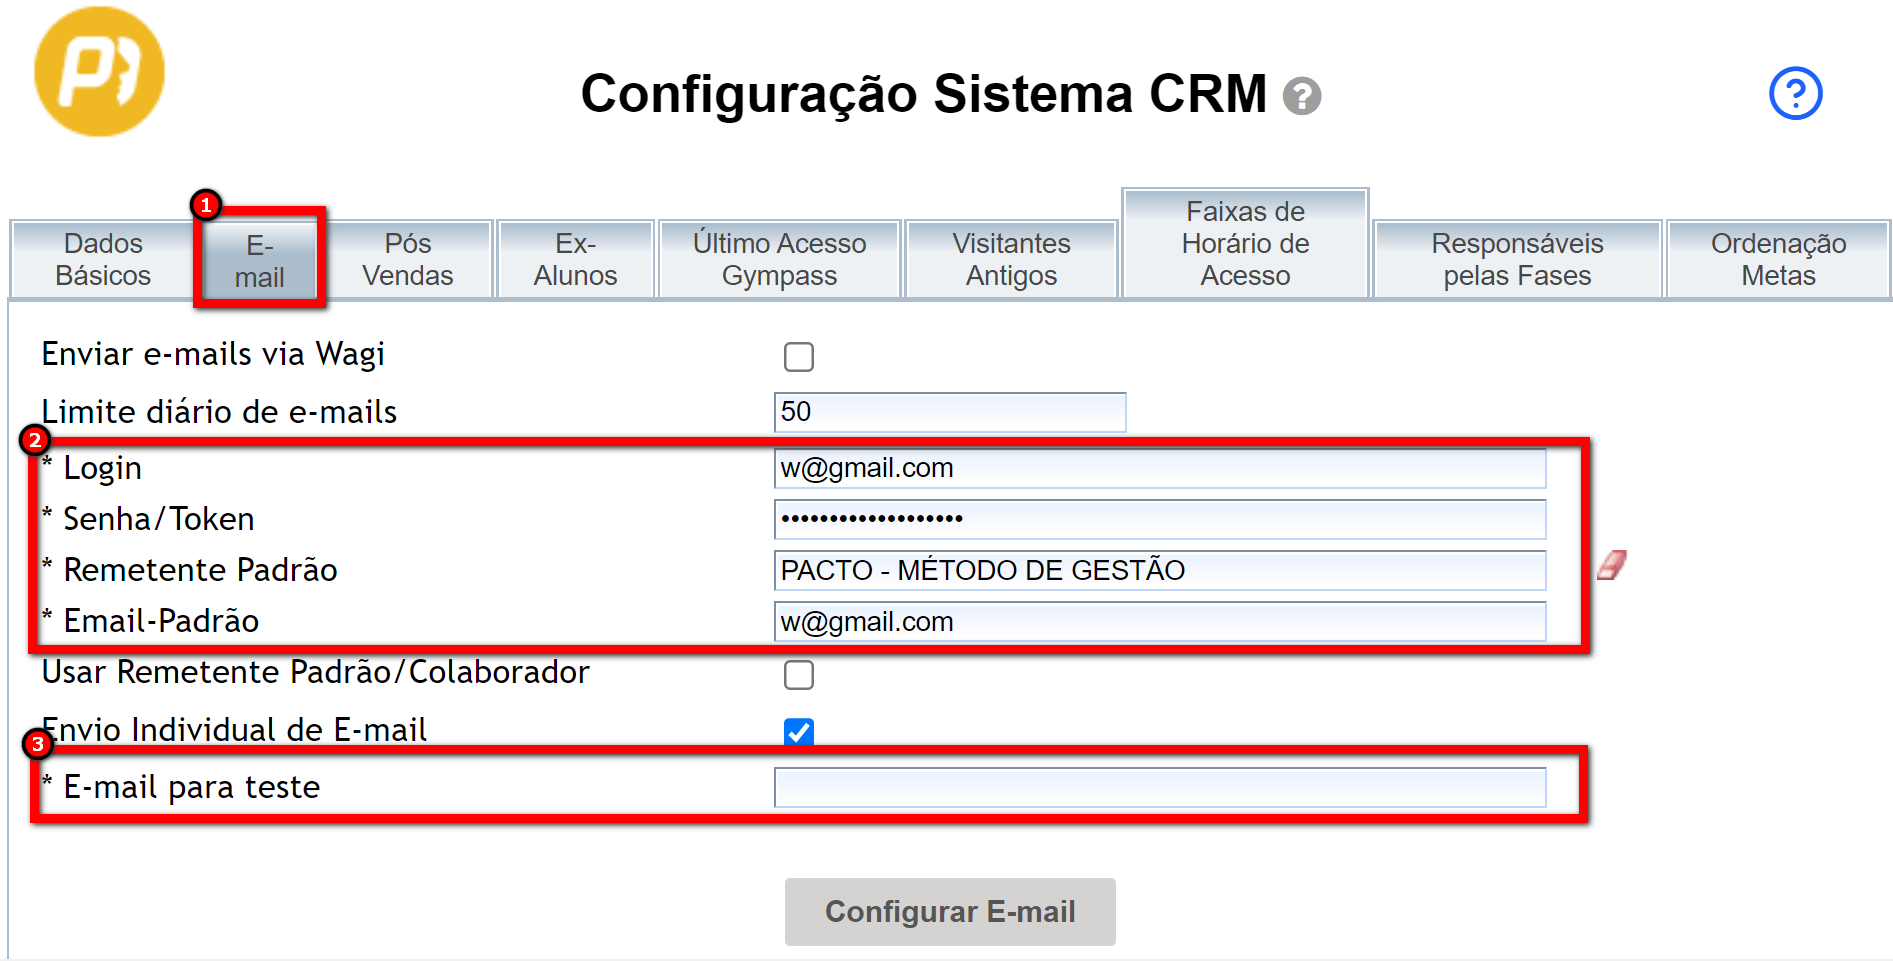The height and width of the screenshot is (961, 1893).
Task: Switch to the Dados Básicos tab
Action: click(103, 260)
